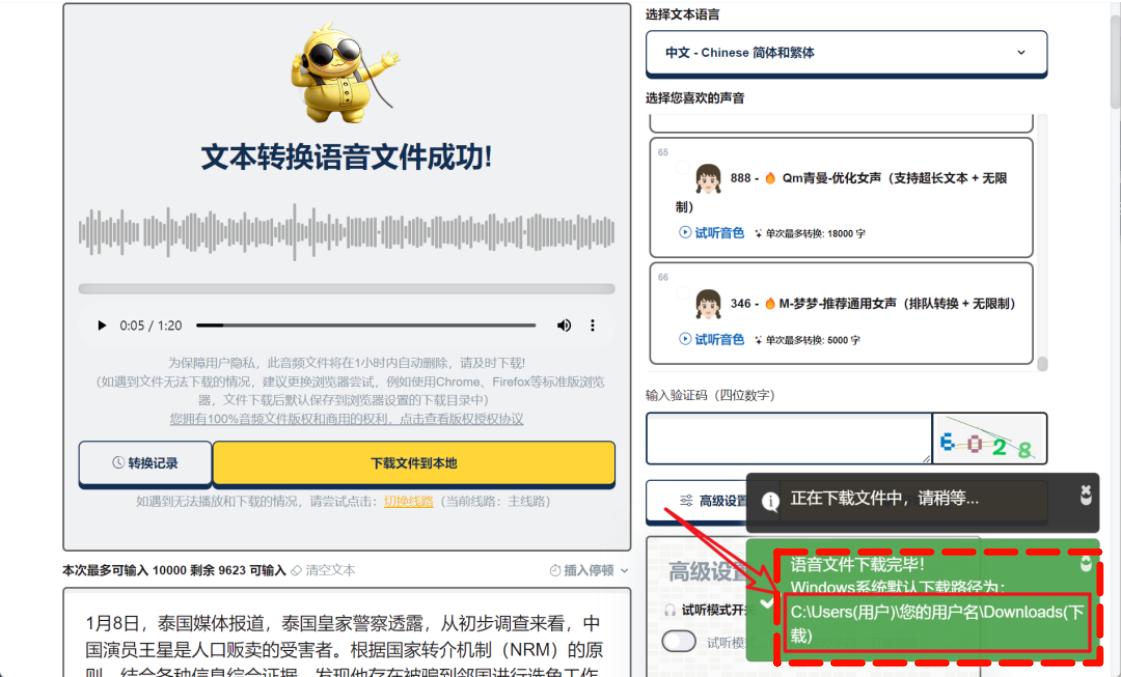Toggle the 试听模式 switch
Image resolution: width=1121 pixels, height=677 pixels.
click(678, 641)
